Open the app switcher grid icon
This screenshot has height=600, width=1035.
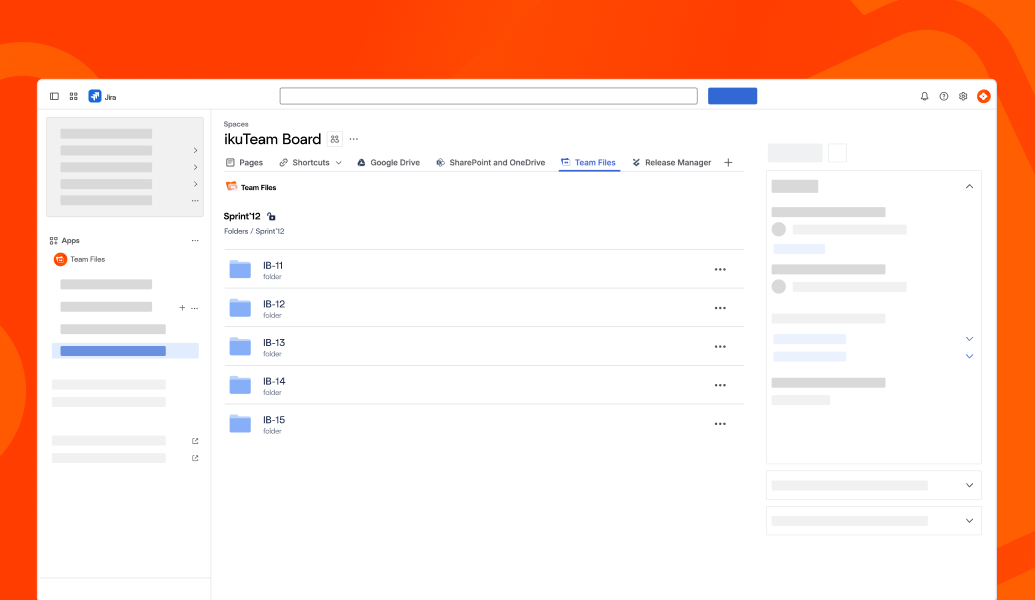73,96
